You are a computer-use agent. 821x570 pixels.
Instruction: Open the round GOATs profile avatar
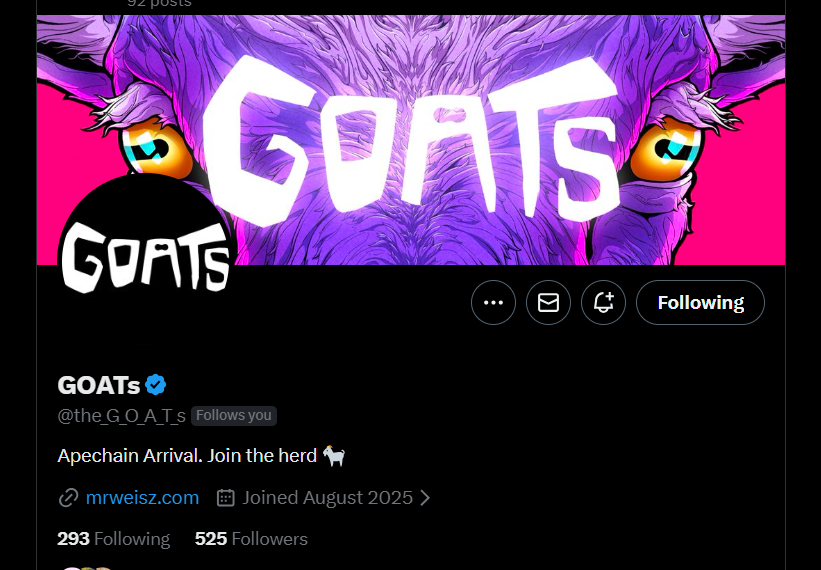pyautogui.click(x=147, y=260)
